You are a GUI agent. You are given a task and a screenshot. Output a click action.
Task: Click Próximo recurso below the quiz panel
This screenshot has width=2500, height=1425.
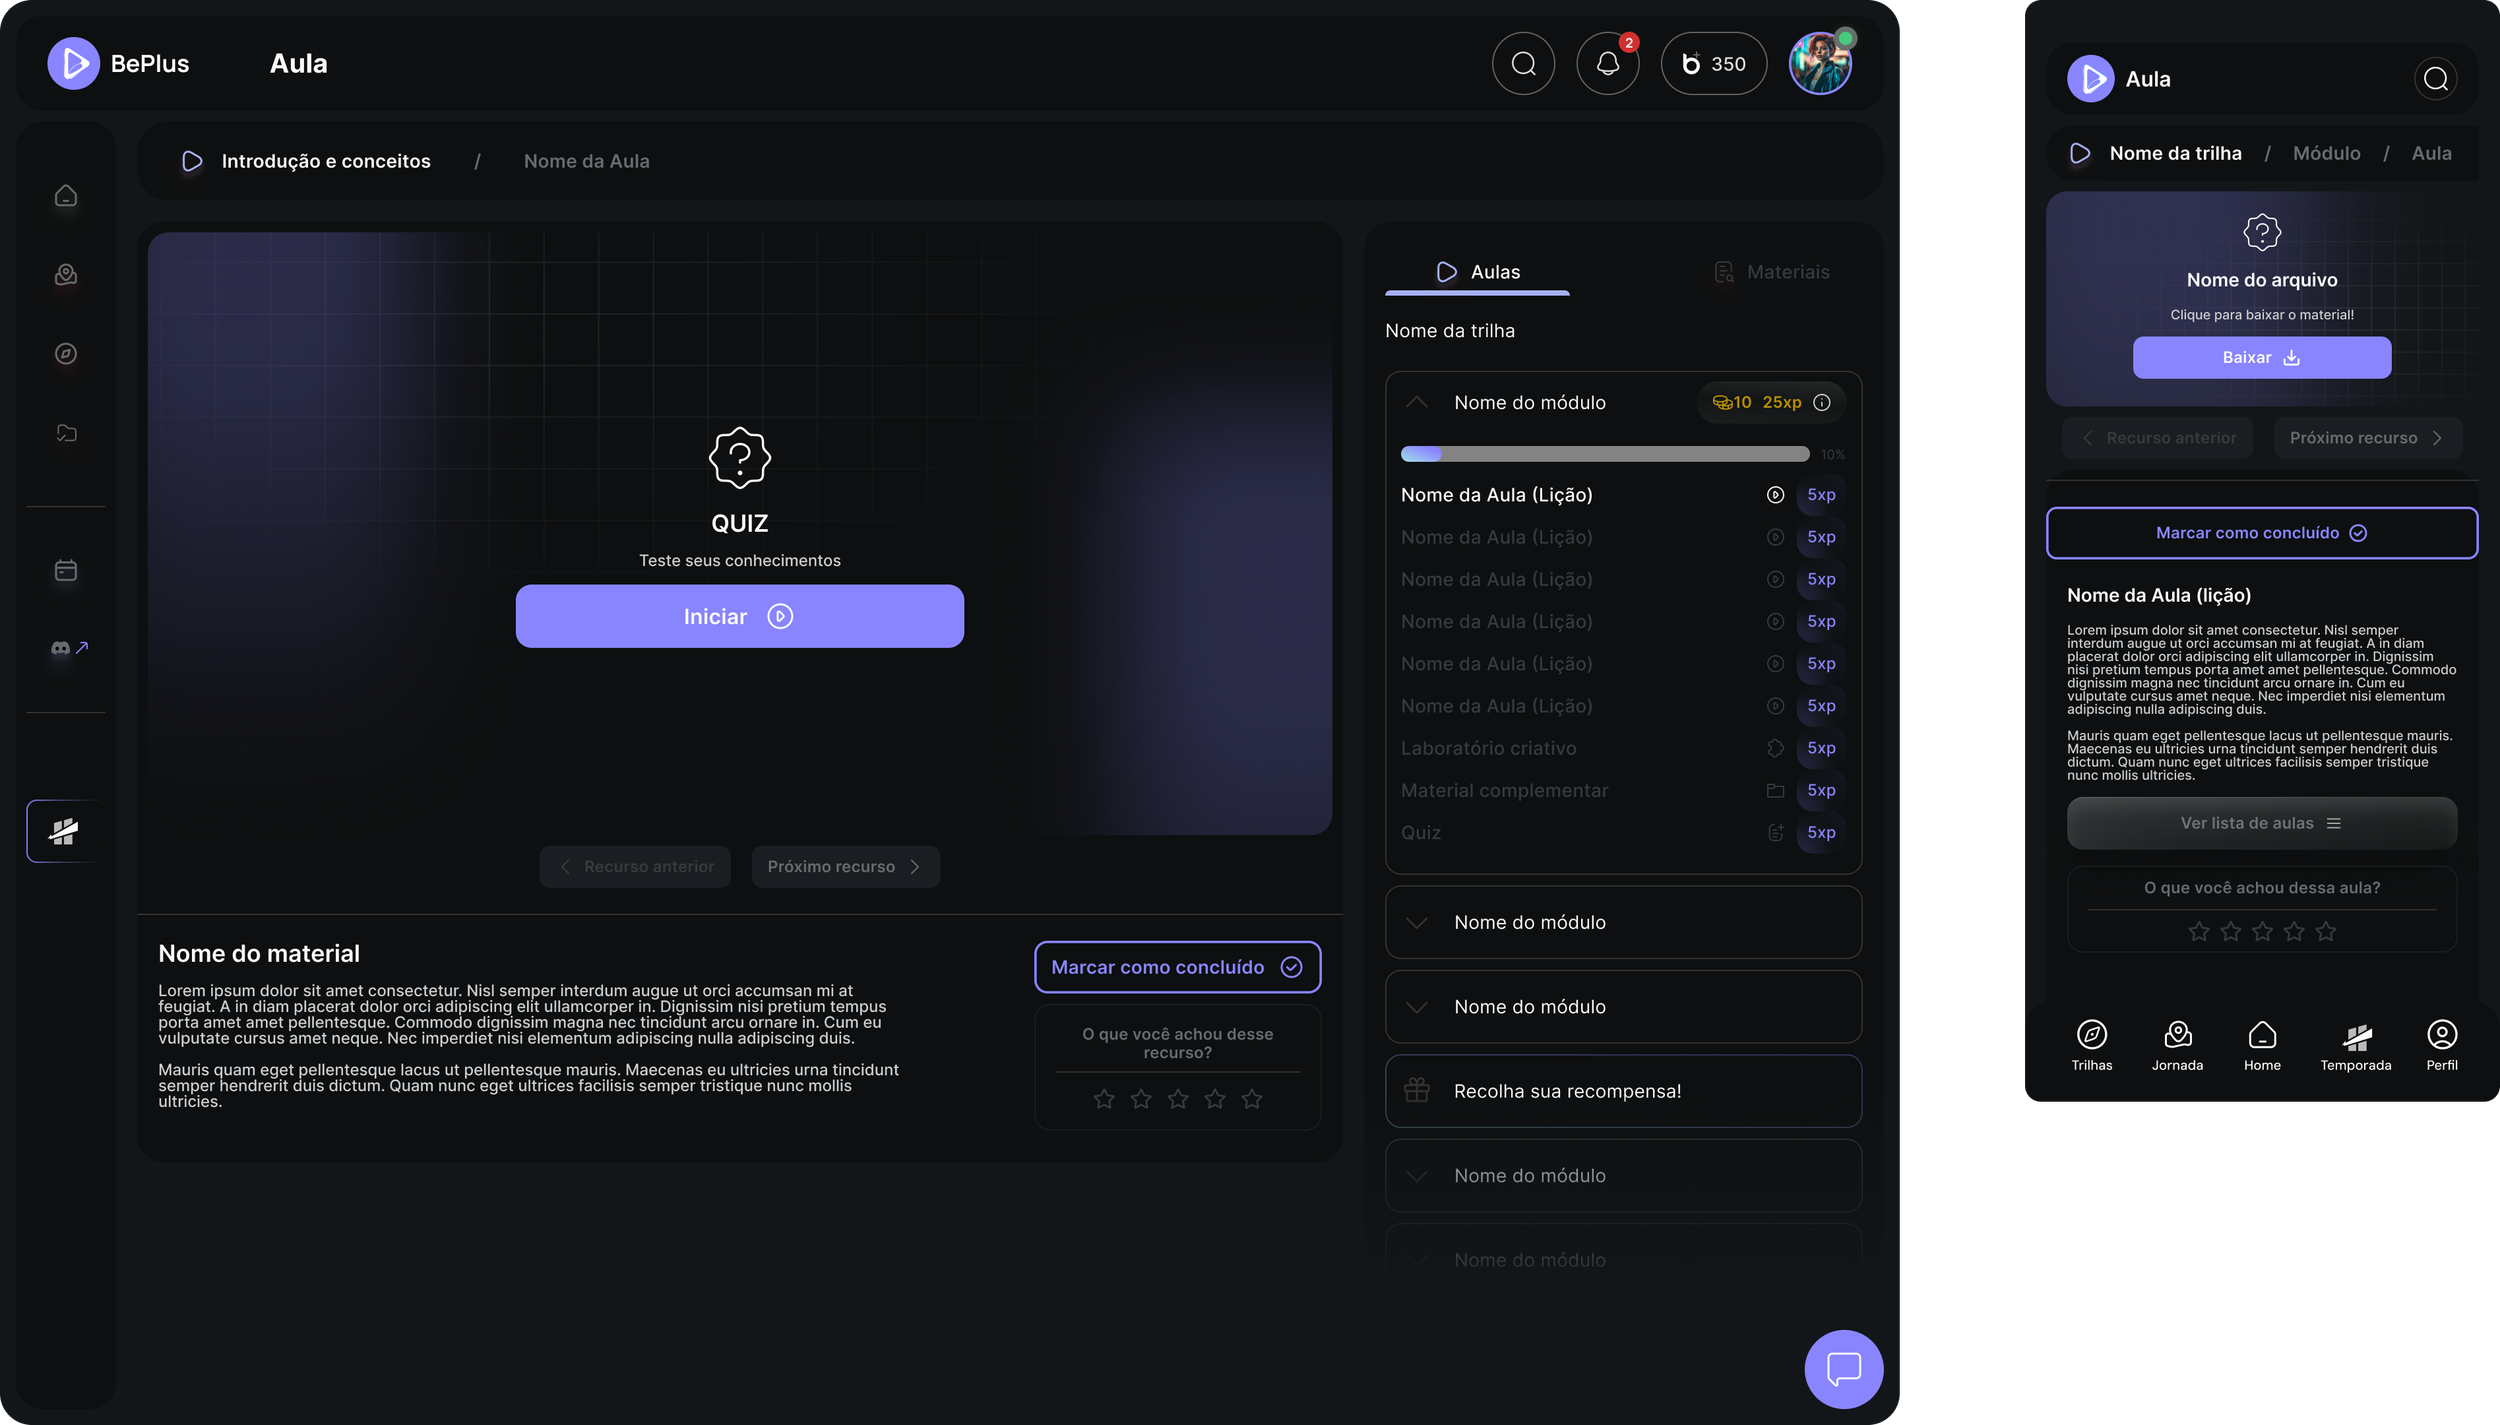pyautogui.click(x=845, y=866)
